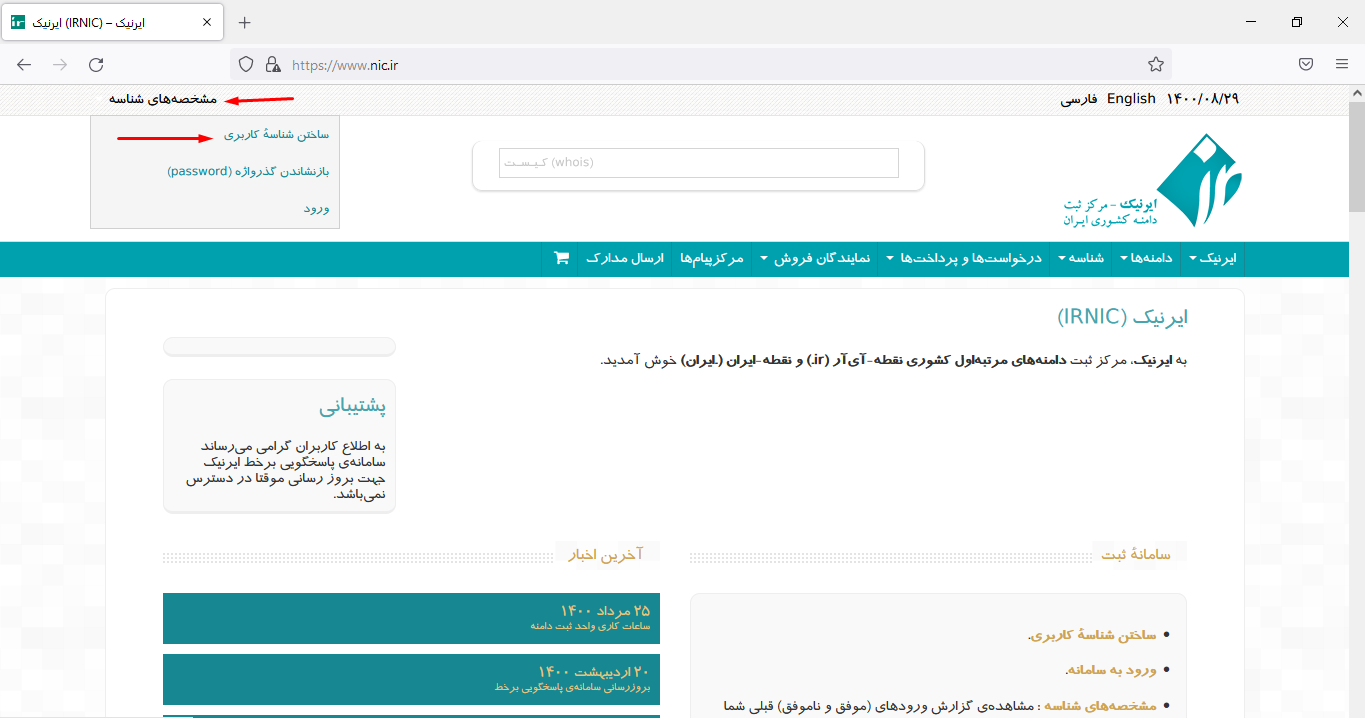Click the ایرنیک (IRNIC) page heading
Screen dimensions: 1365x718
tap(1122, 317)
